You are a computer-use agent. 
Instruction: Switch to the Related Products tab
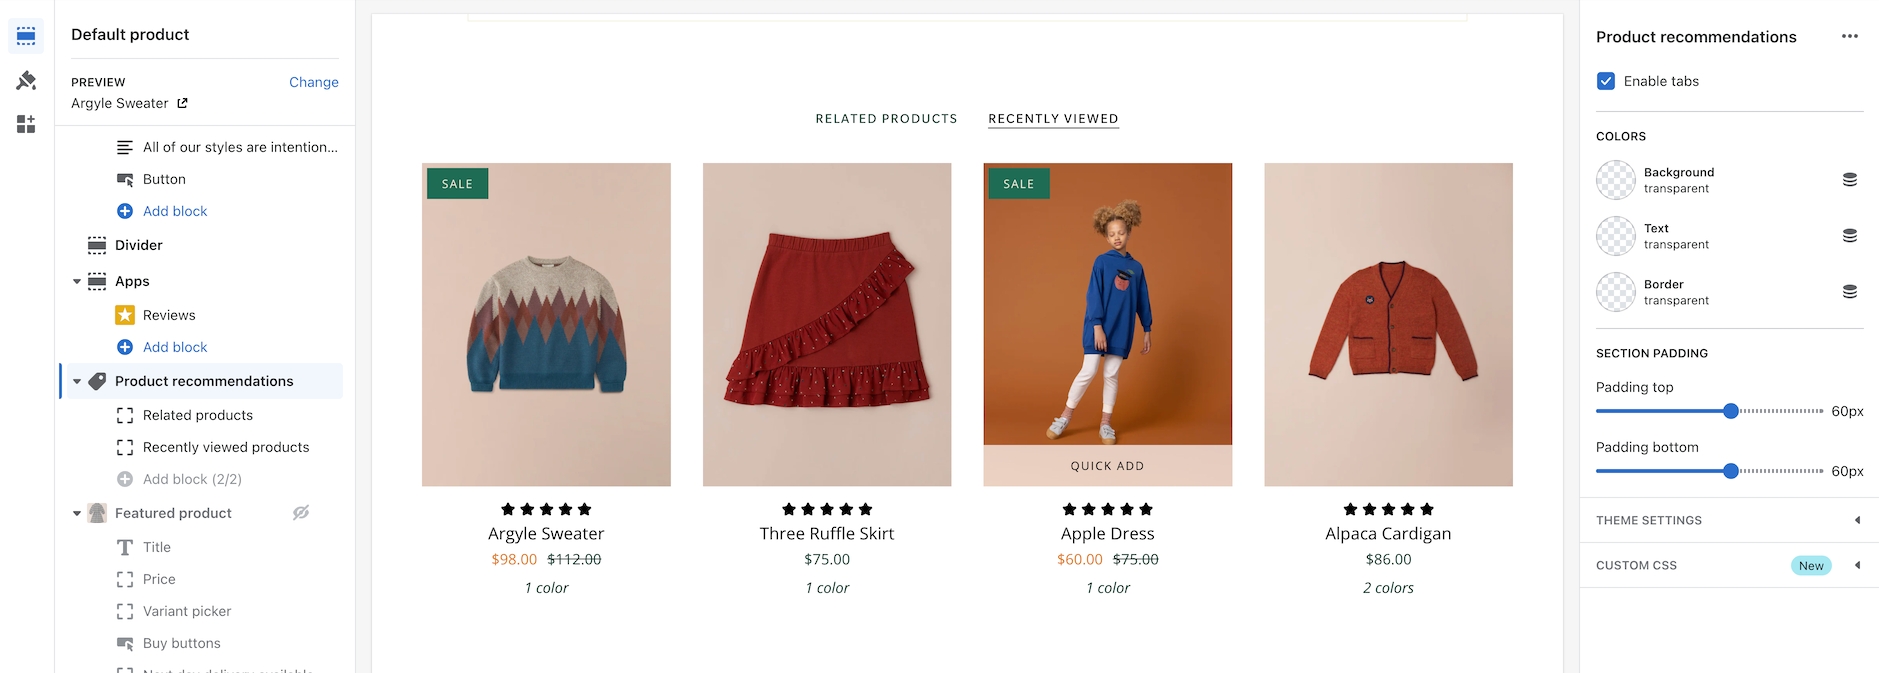tap(886, 119)
